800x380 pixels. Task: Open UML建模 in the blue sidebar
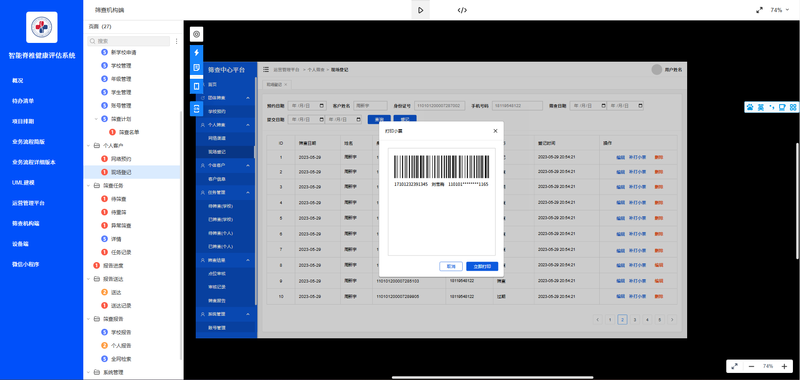point(23,183)
